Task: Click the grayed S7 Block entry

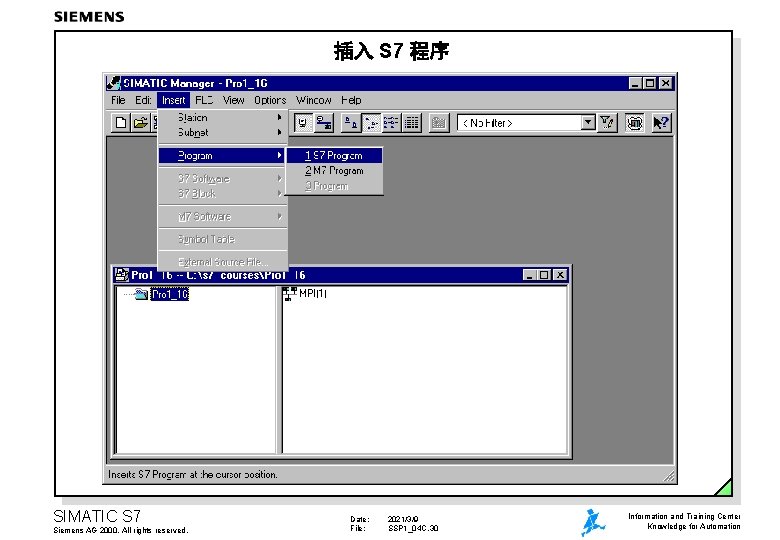Action: click(x=223, y=193)
